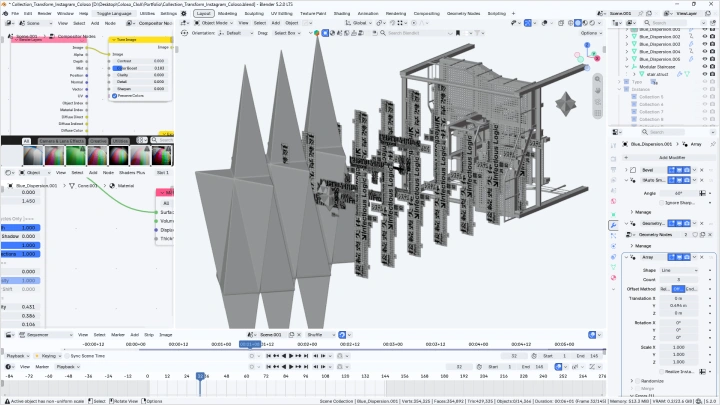Enable the Realize Instances checkbox
Viewport: 720px width, 405px height.
point(662,371)
